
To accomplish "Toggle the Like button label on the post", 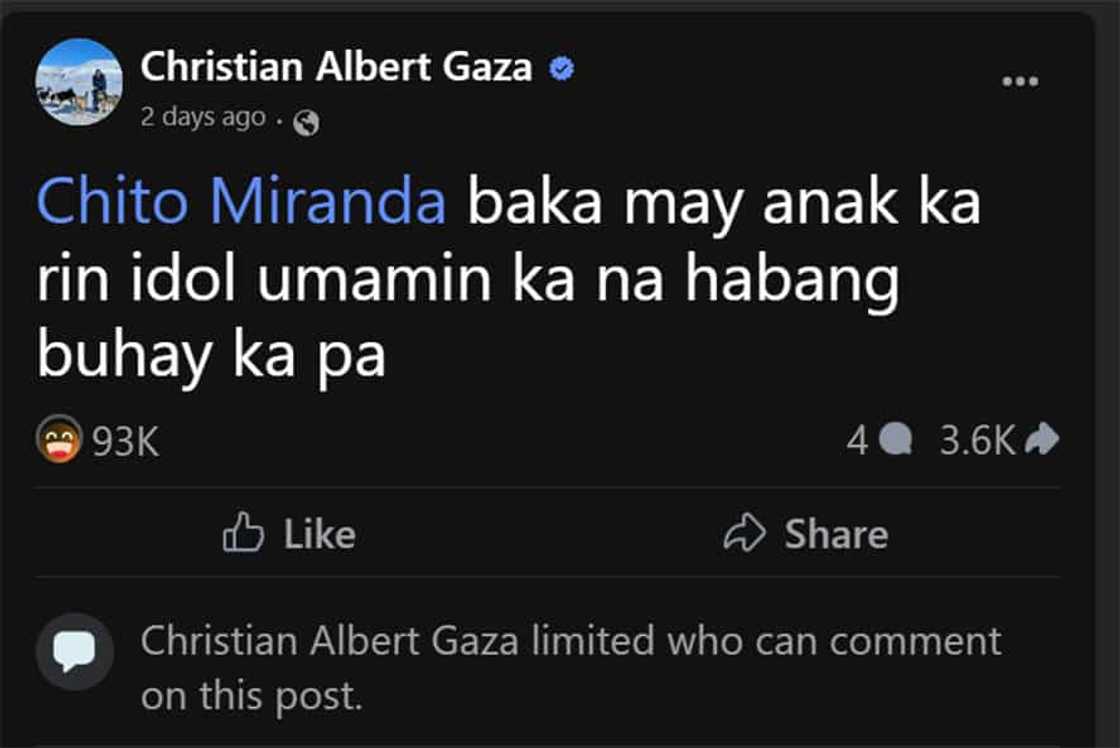I will tap(319, 534).
